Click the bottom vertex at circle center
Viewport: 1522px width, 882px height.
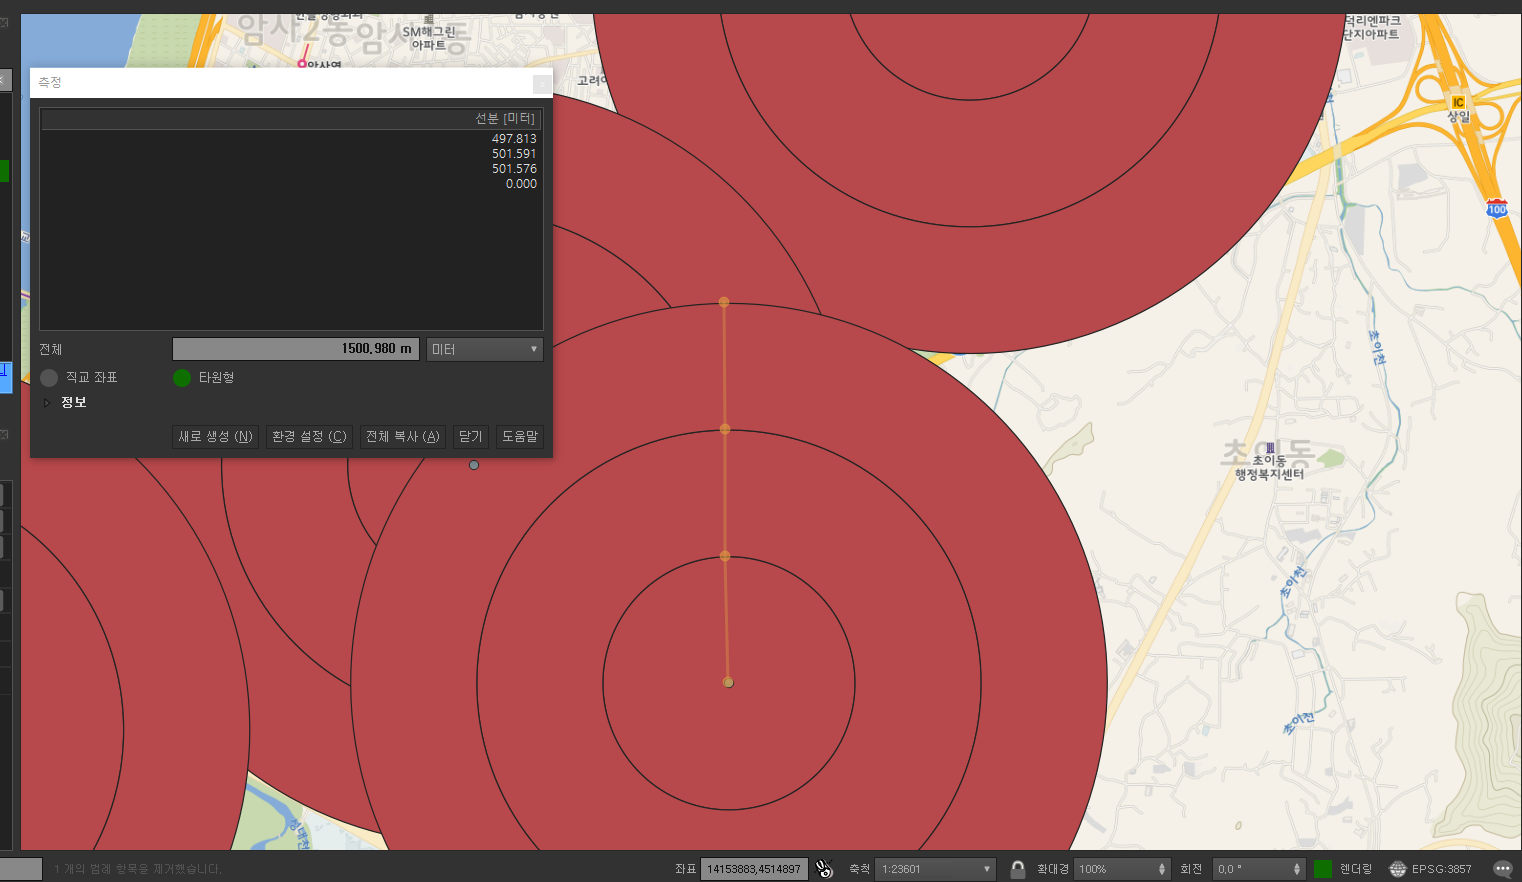[728, 682]
